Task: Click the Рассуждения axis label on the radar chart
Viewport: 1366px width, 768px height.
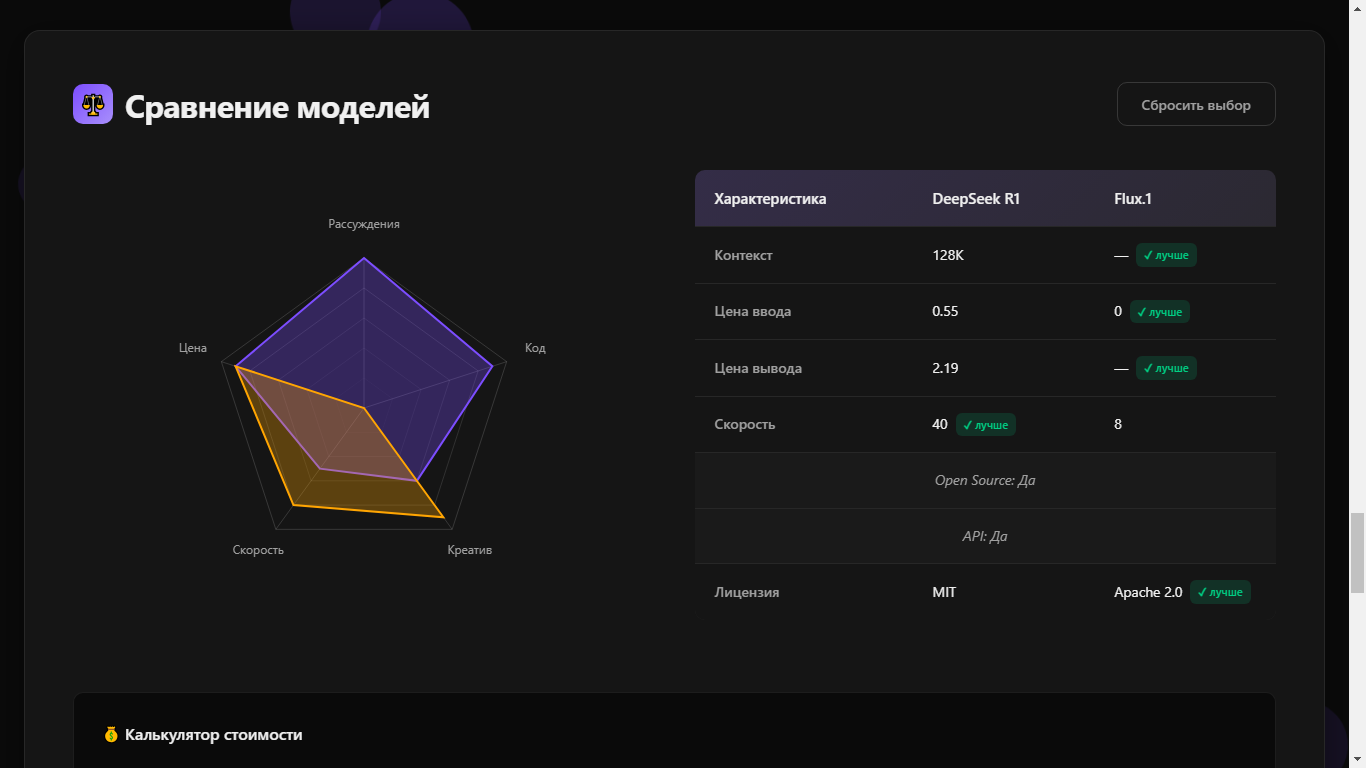Action: coord(364,224)
